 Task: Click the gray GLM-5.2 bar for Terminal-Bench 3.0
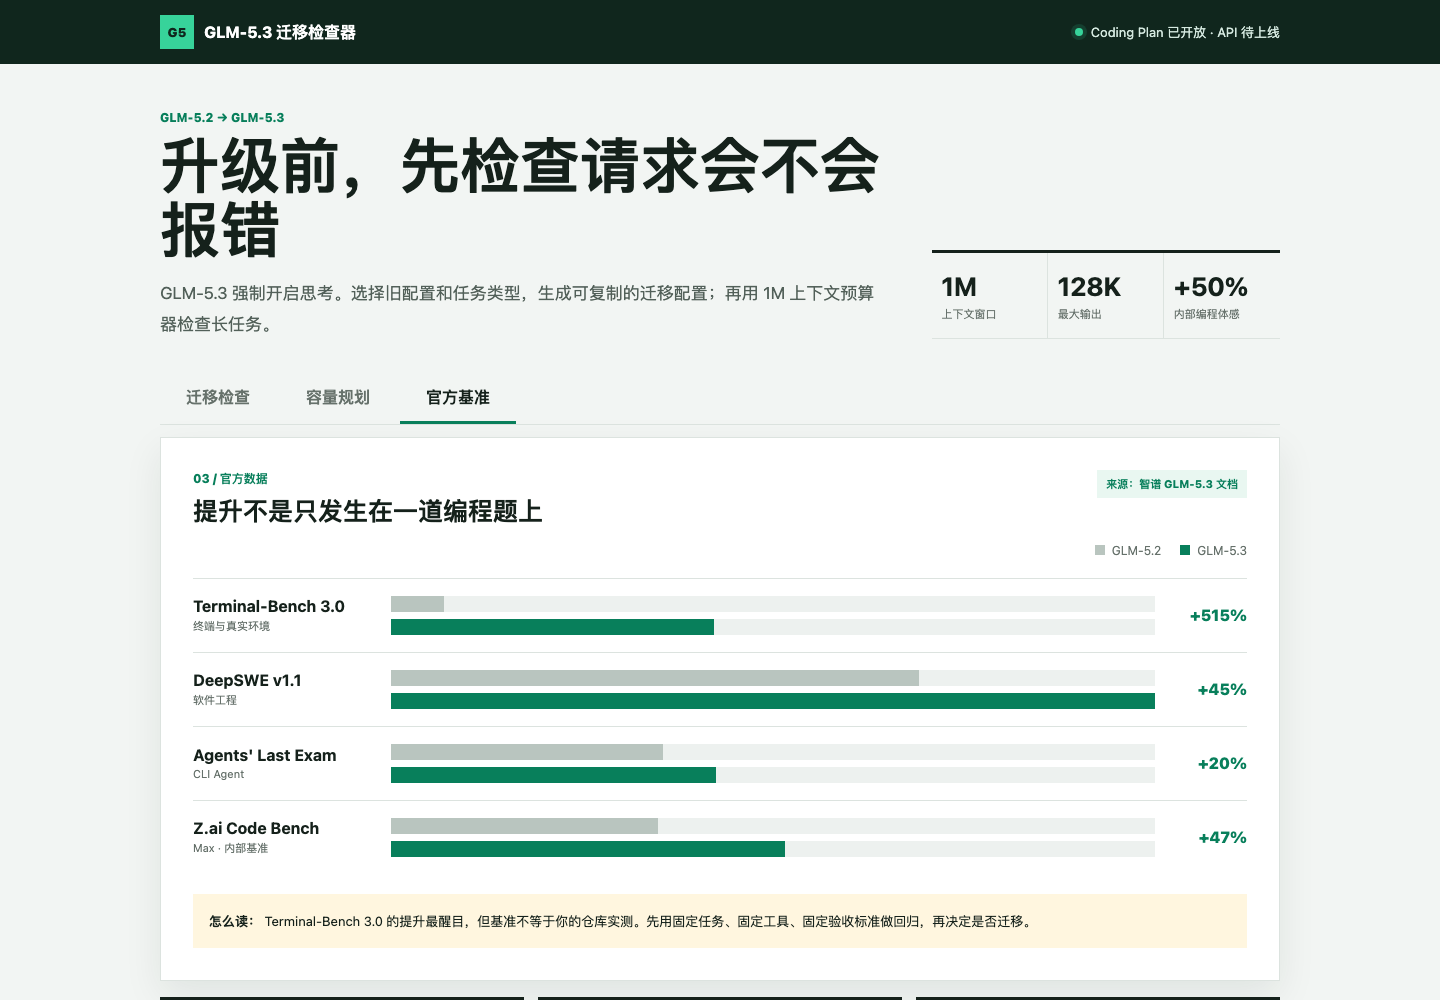tap(417, 604)
